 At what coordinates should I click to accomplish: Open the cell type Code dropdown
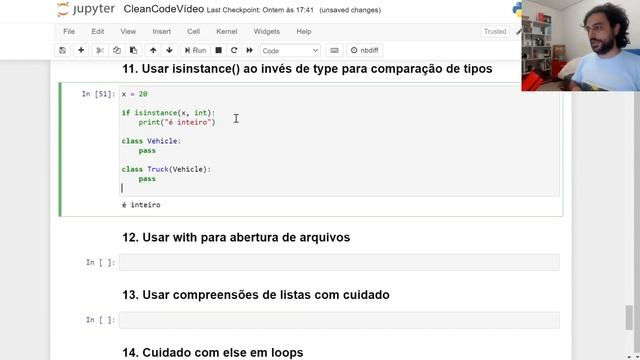click(x=290, y=51)
